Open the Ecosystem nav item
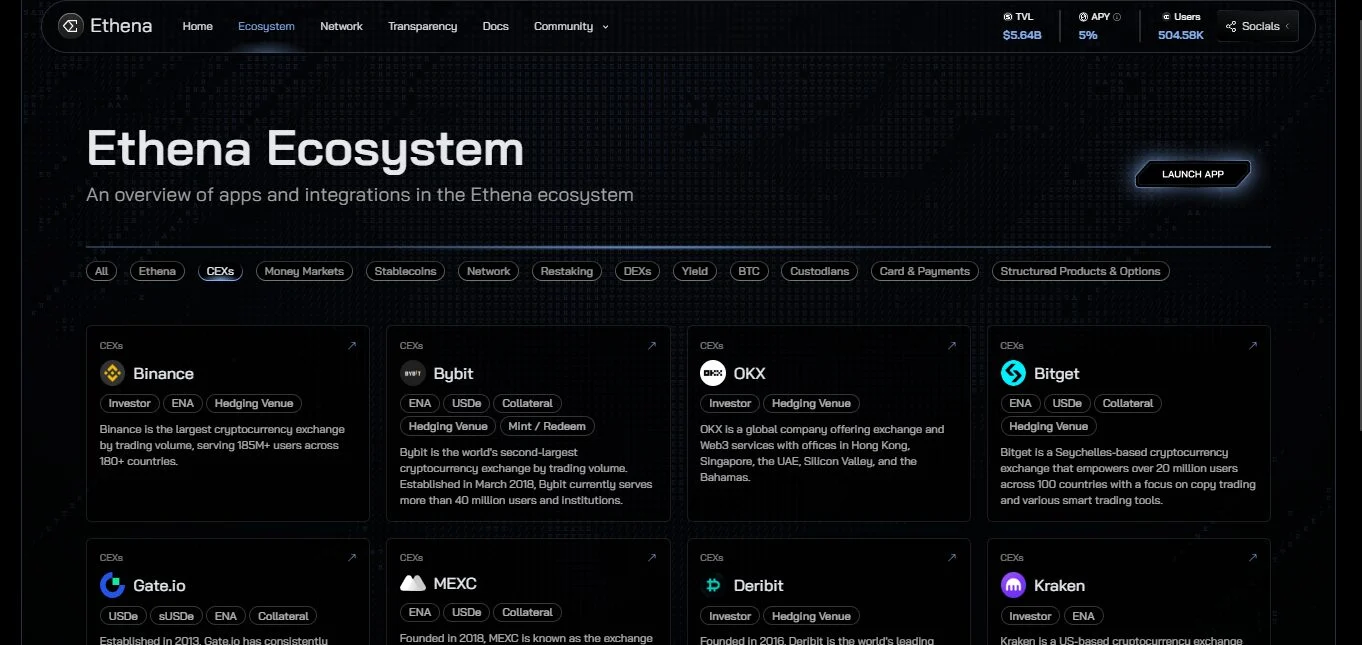Screen dimensions: 1362x645 [x=266, y=26]
